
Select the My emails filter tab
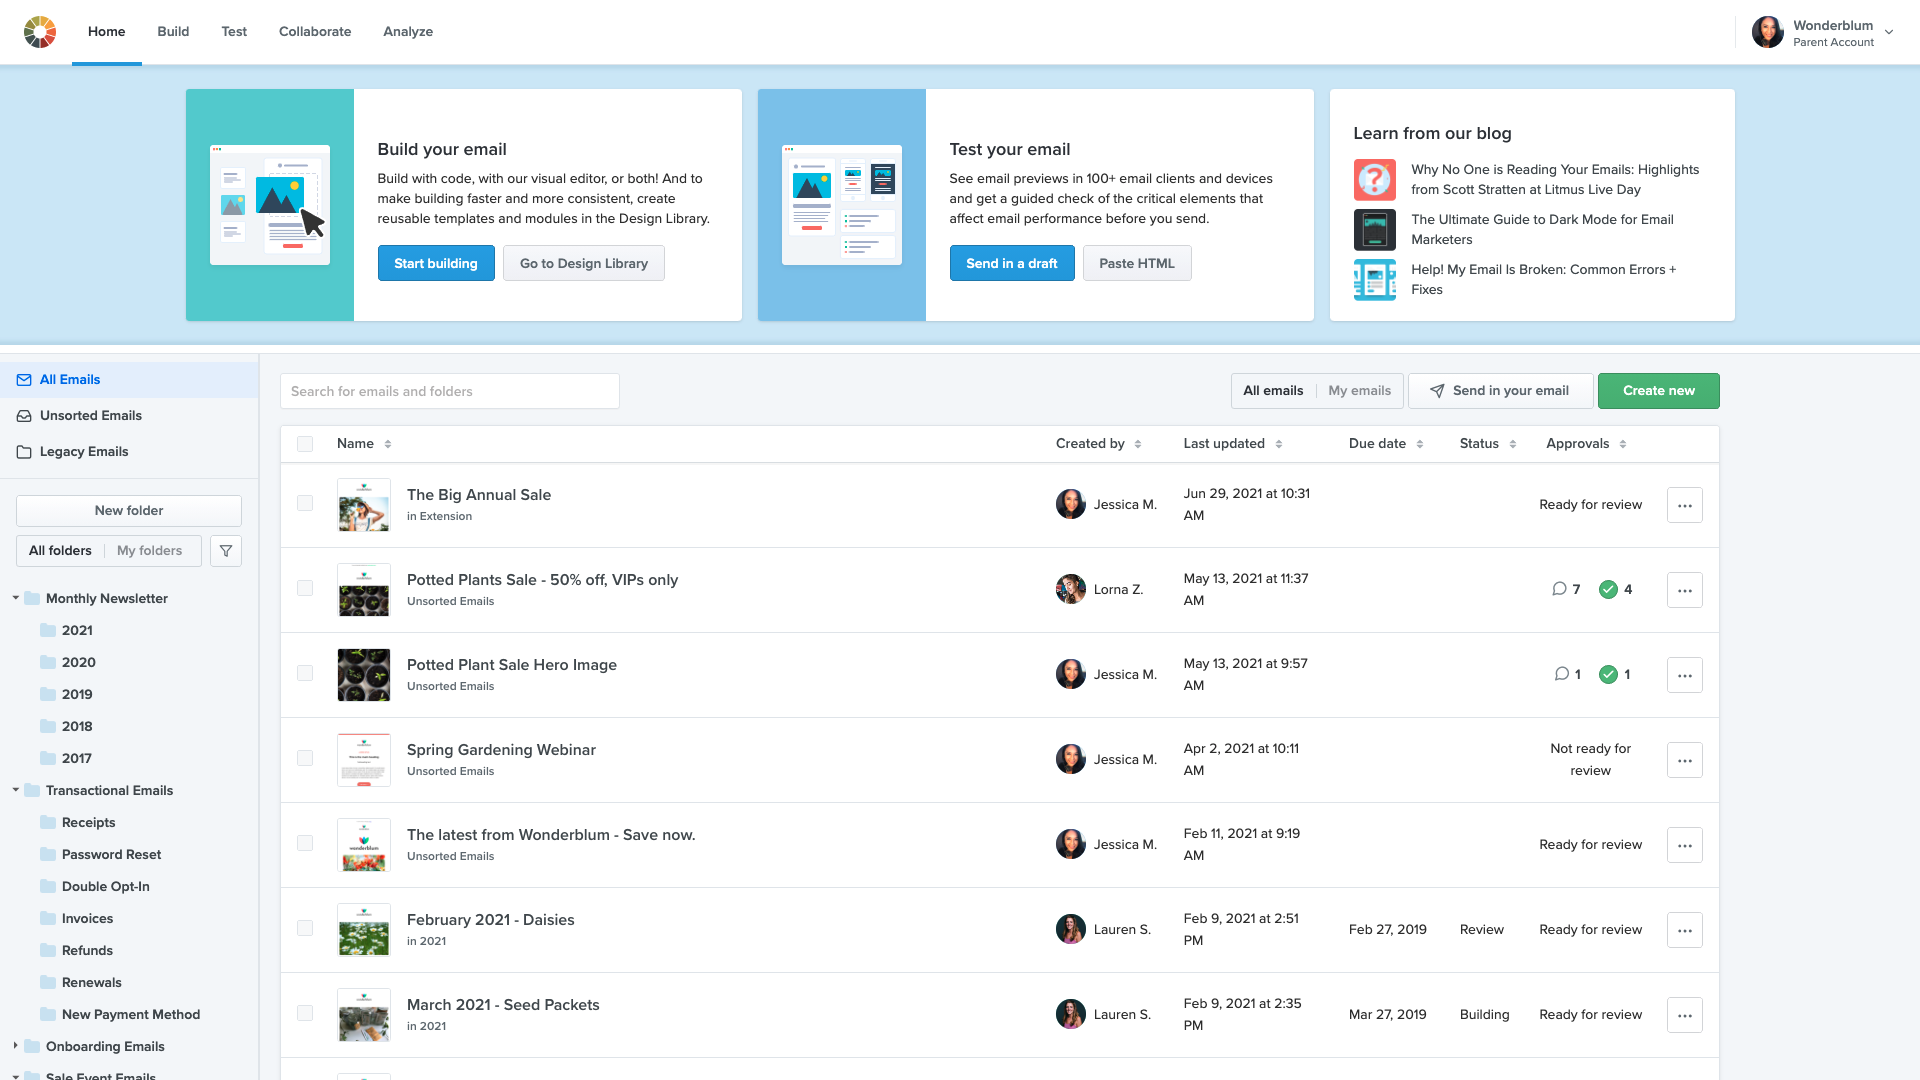pos(1358,390)
